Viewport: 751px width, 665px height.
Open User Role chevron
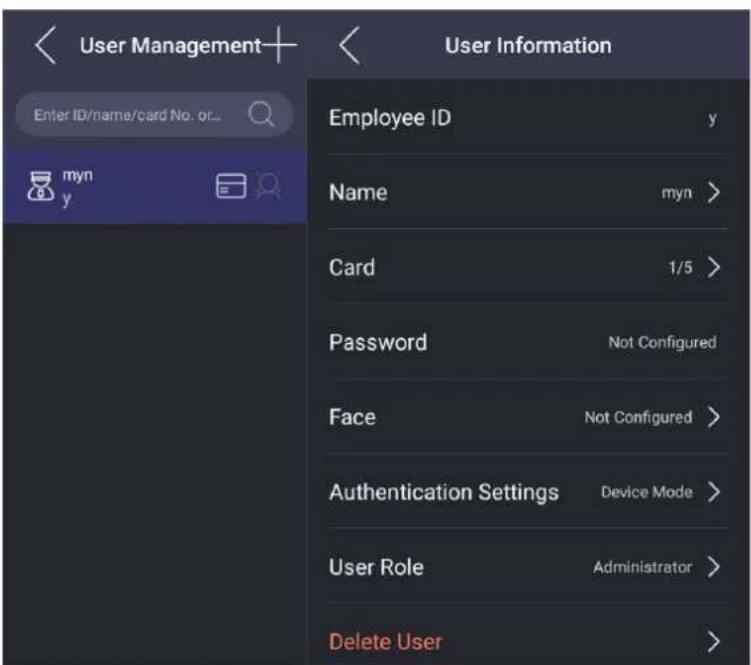pos(714,567)
